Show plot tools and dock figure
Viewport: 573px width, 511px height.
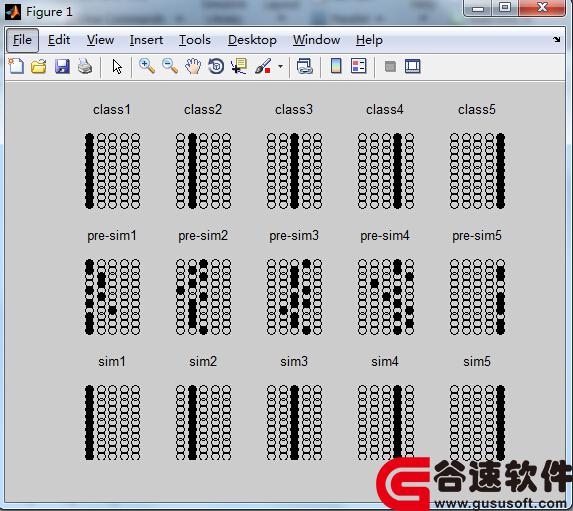tap(413, 67)
